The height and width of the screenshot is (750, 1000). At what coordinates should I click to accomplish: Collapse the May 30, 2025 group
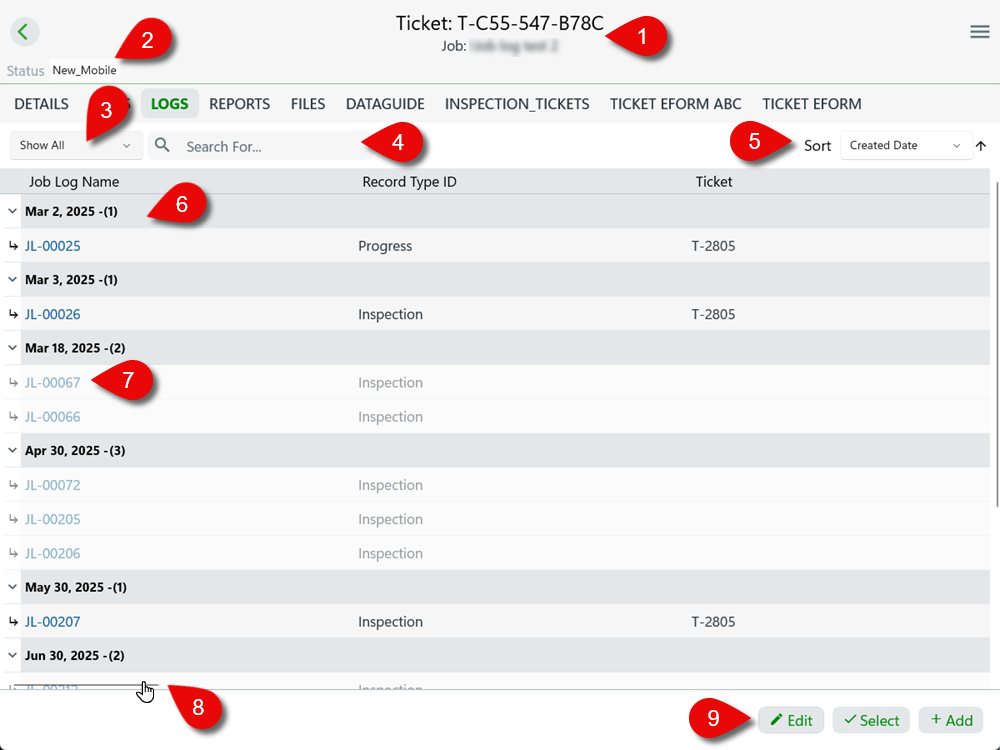12,587
